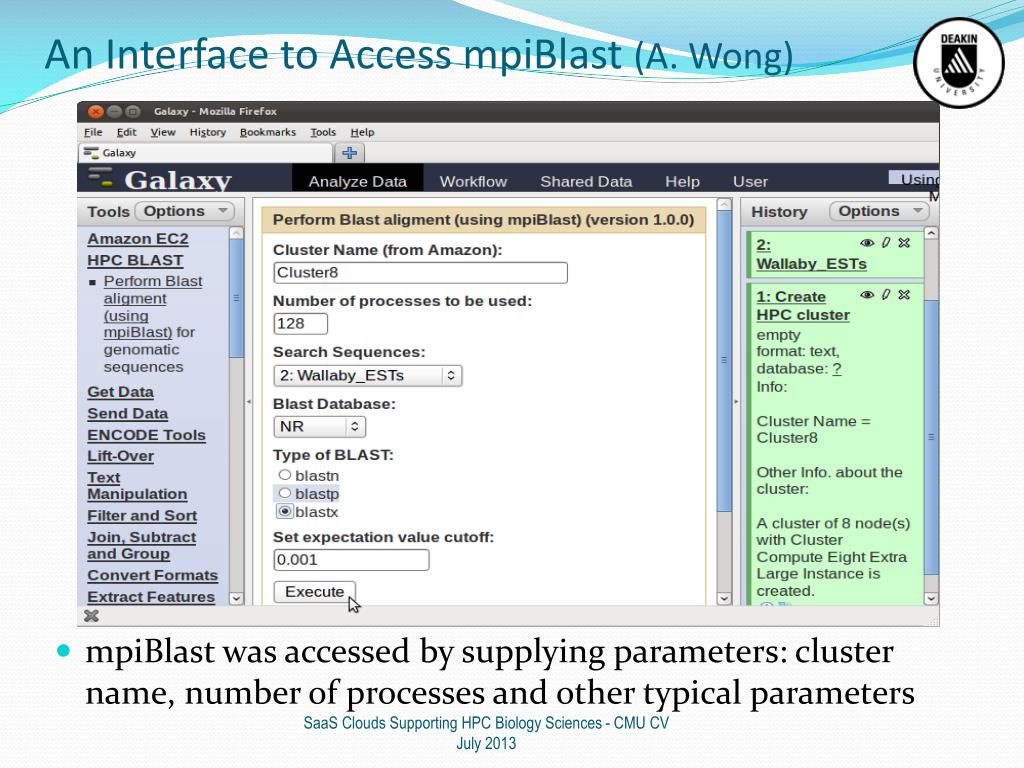Screen dimensions: 1024x768
Task: Open the Tools Options dropdown
Action: [x=184, y=211]
